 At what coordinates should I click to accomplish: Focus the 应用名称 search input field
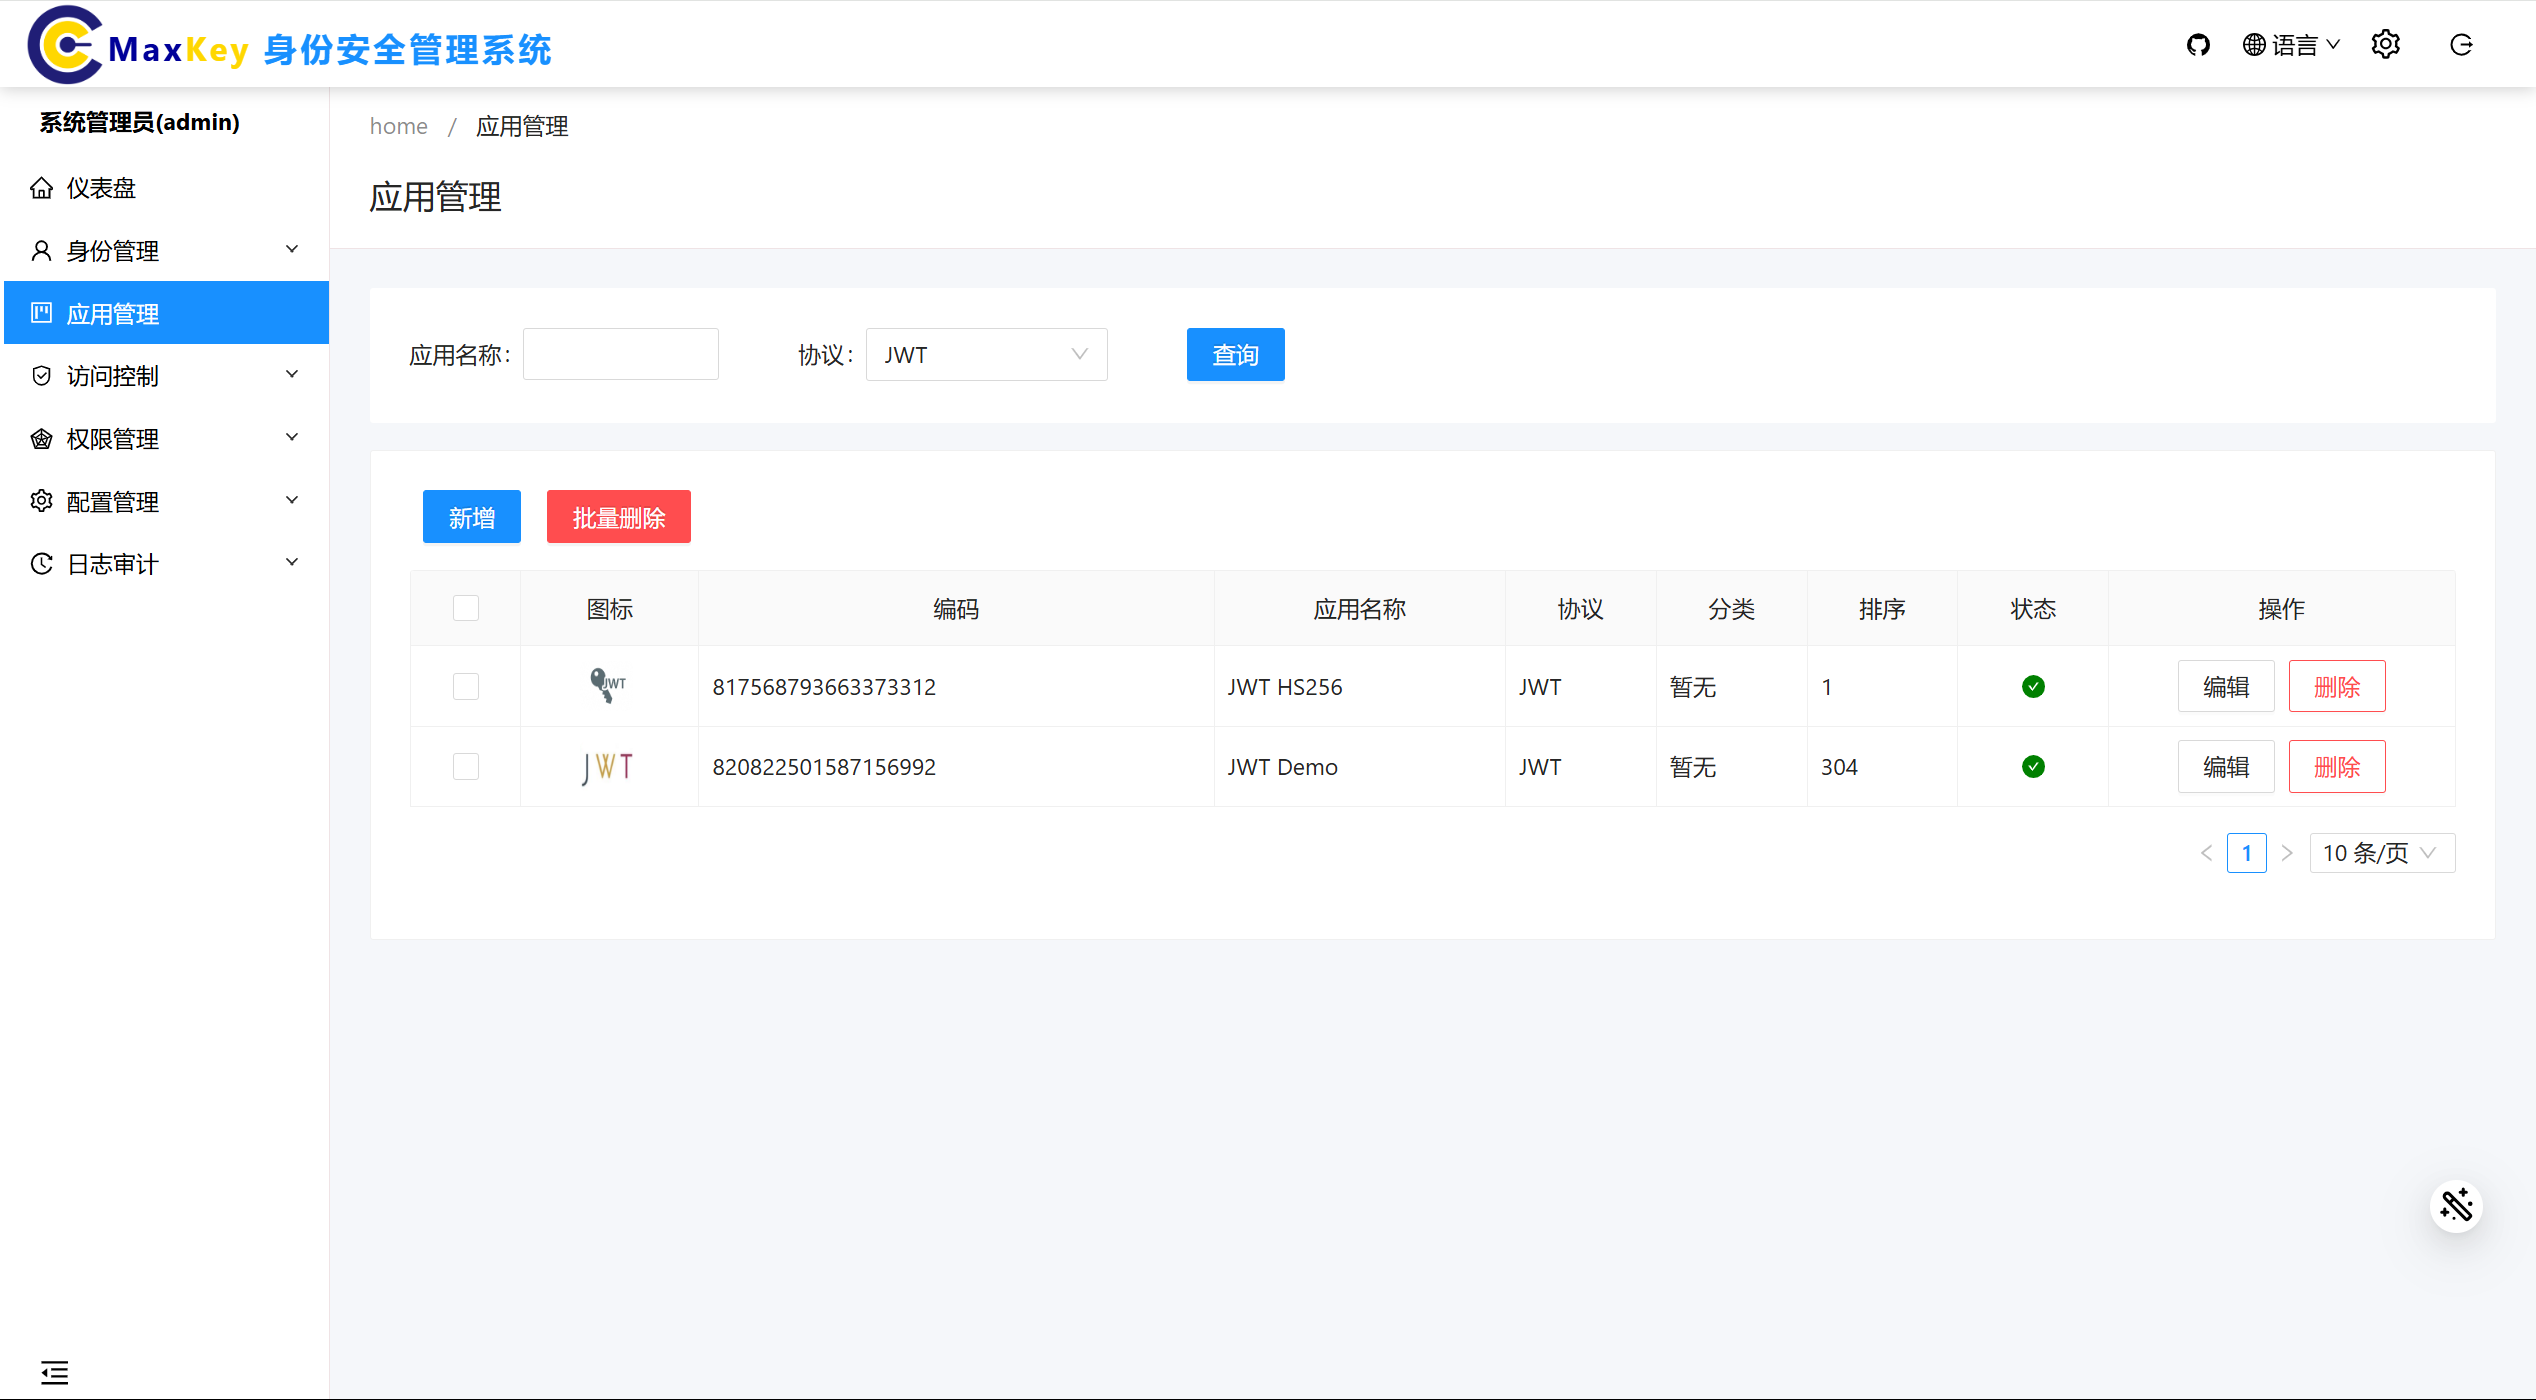[x=620, y=355]
